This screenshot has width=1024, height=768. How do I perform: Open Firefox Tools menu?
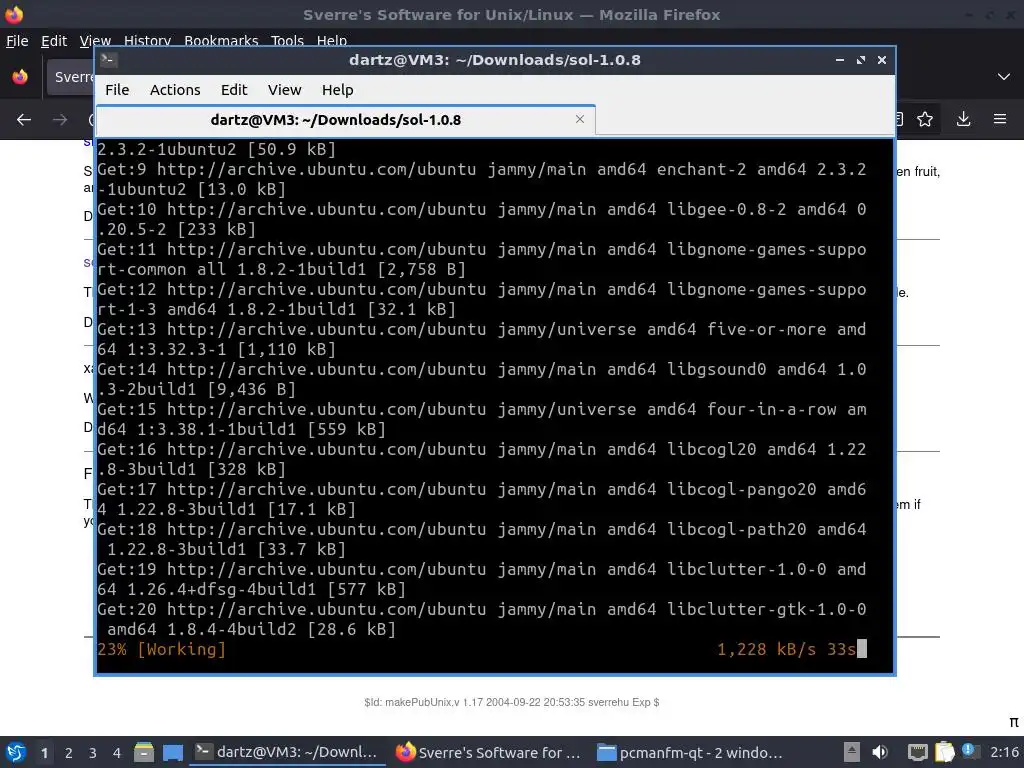287,40
